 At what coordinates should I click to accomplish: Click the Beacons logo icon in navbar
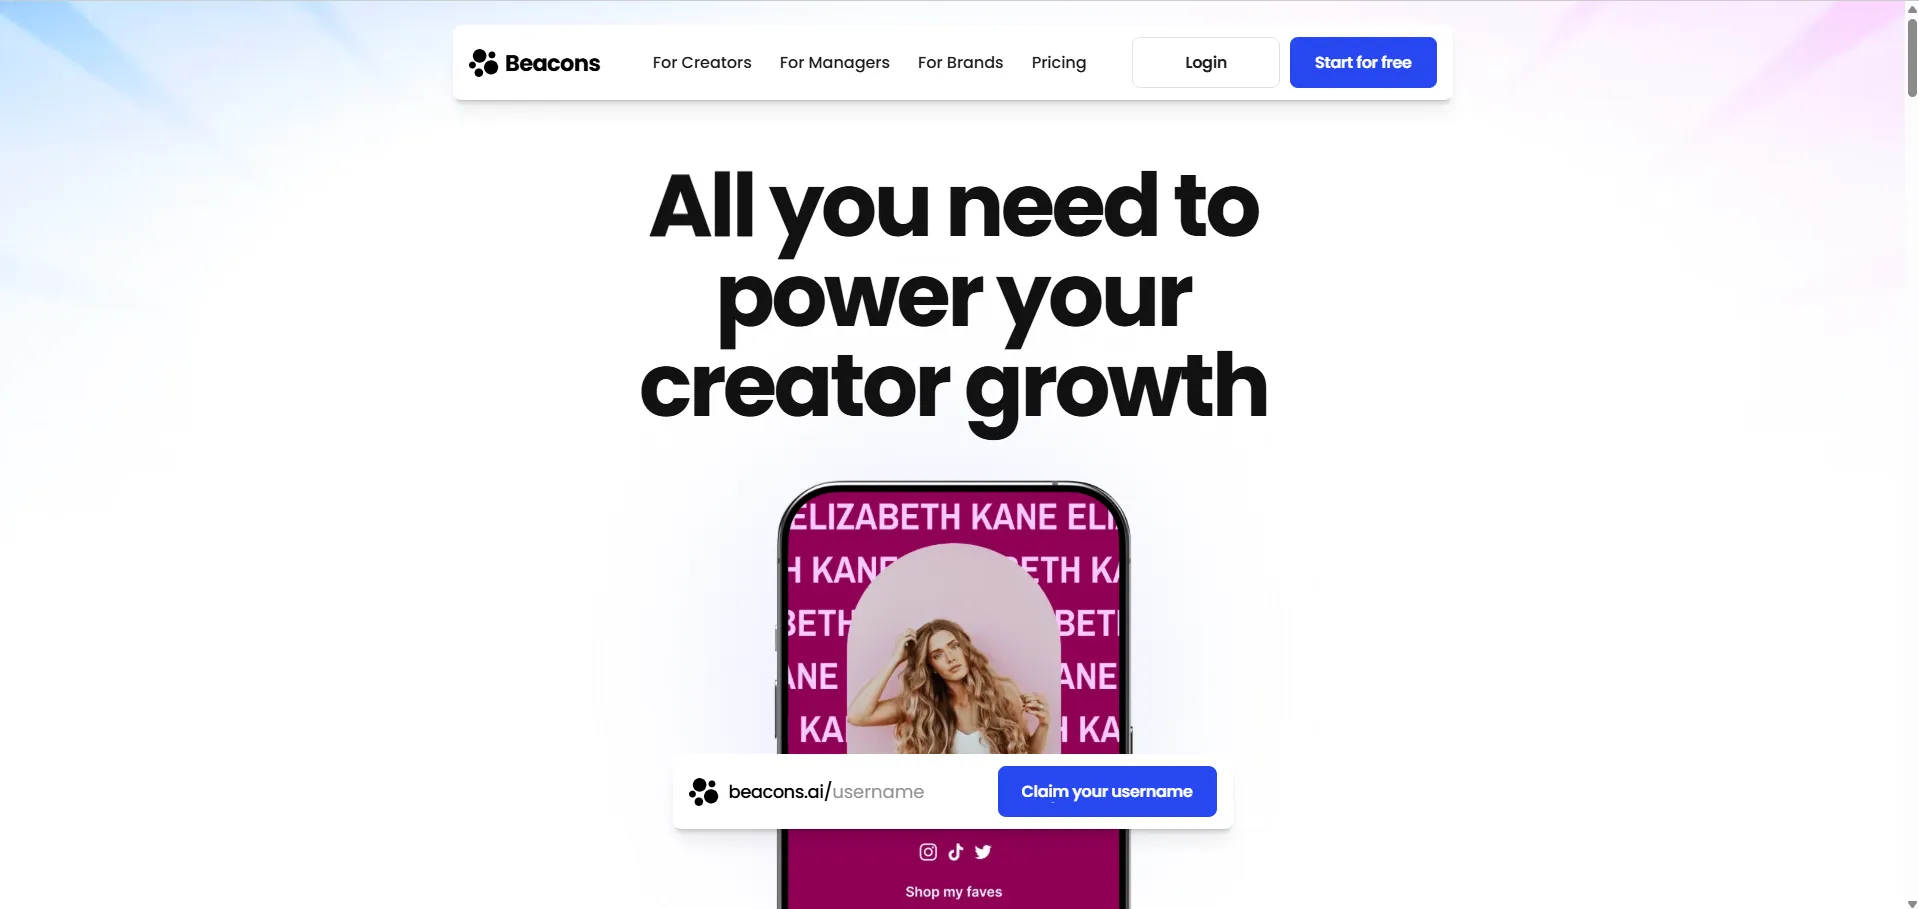[x=483, y=63]
